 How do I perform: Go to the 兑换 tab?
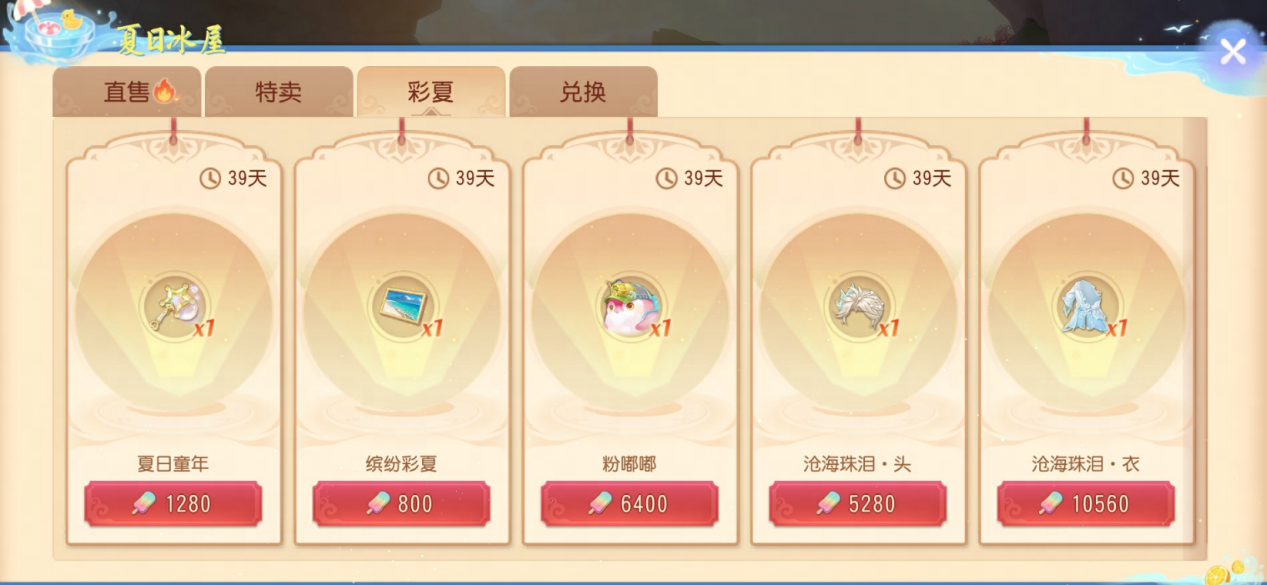click(x=583, y=92)
